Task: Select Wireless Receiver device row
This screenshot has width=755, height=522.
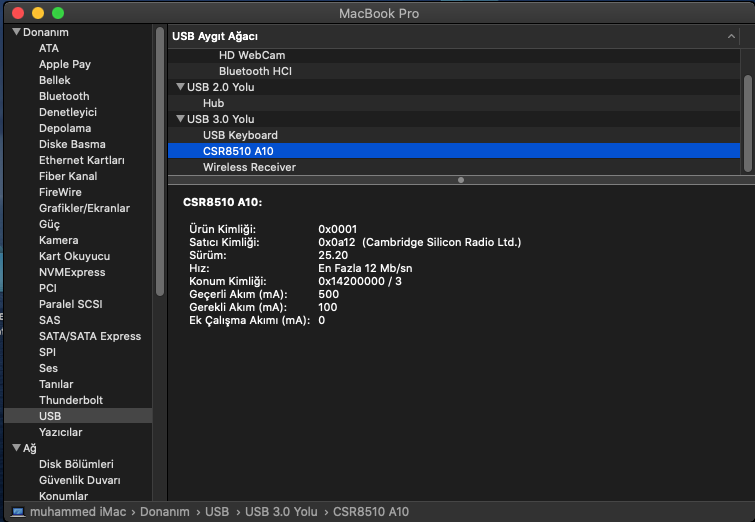Action: [249, 167]
